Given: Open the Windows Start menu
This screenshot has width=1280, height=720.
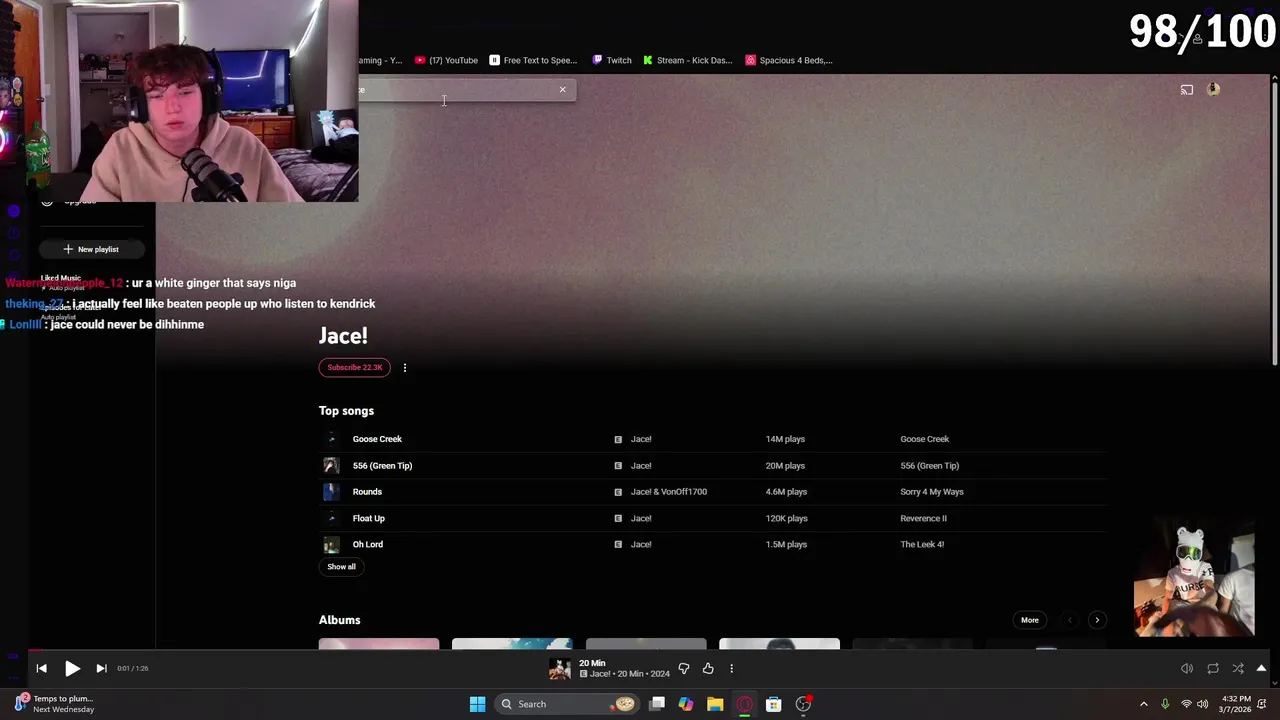Looking at the screenshot, I should pyautogui.click(x=477, y=704).
